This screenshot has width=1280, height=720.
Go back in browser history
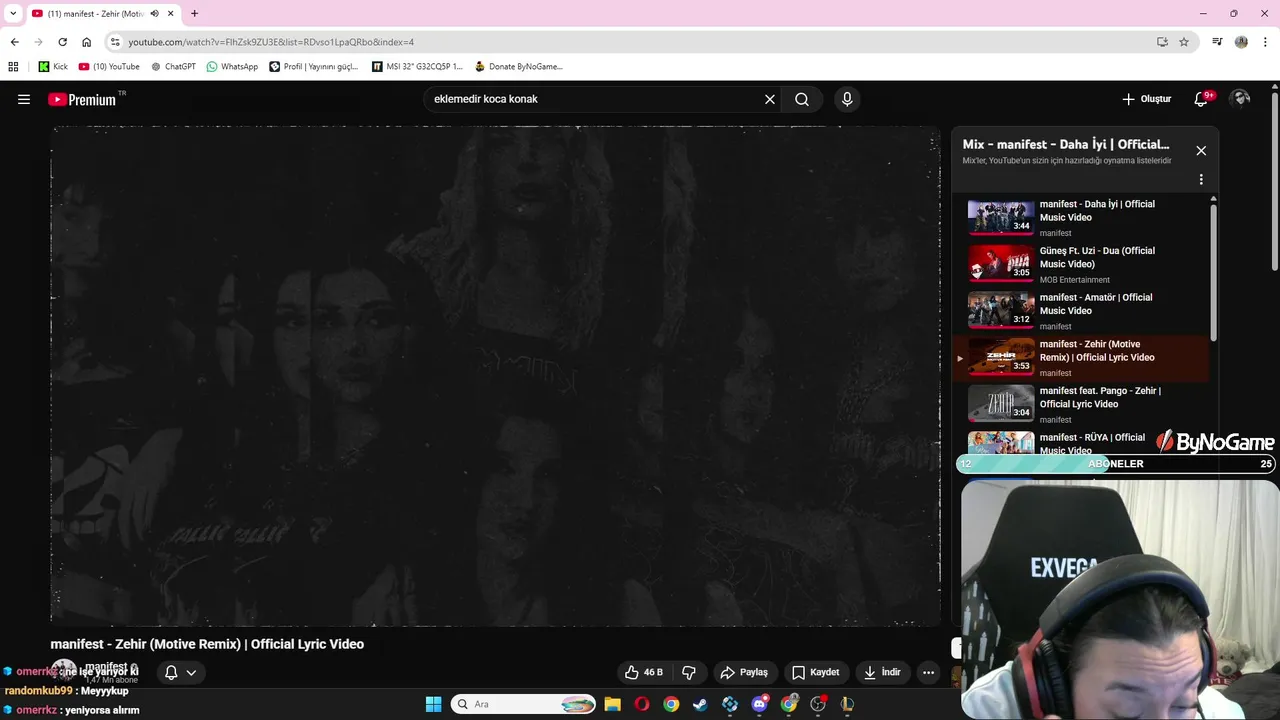tap(14, 42)
